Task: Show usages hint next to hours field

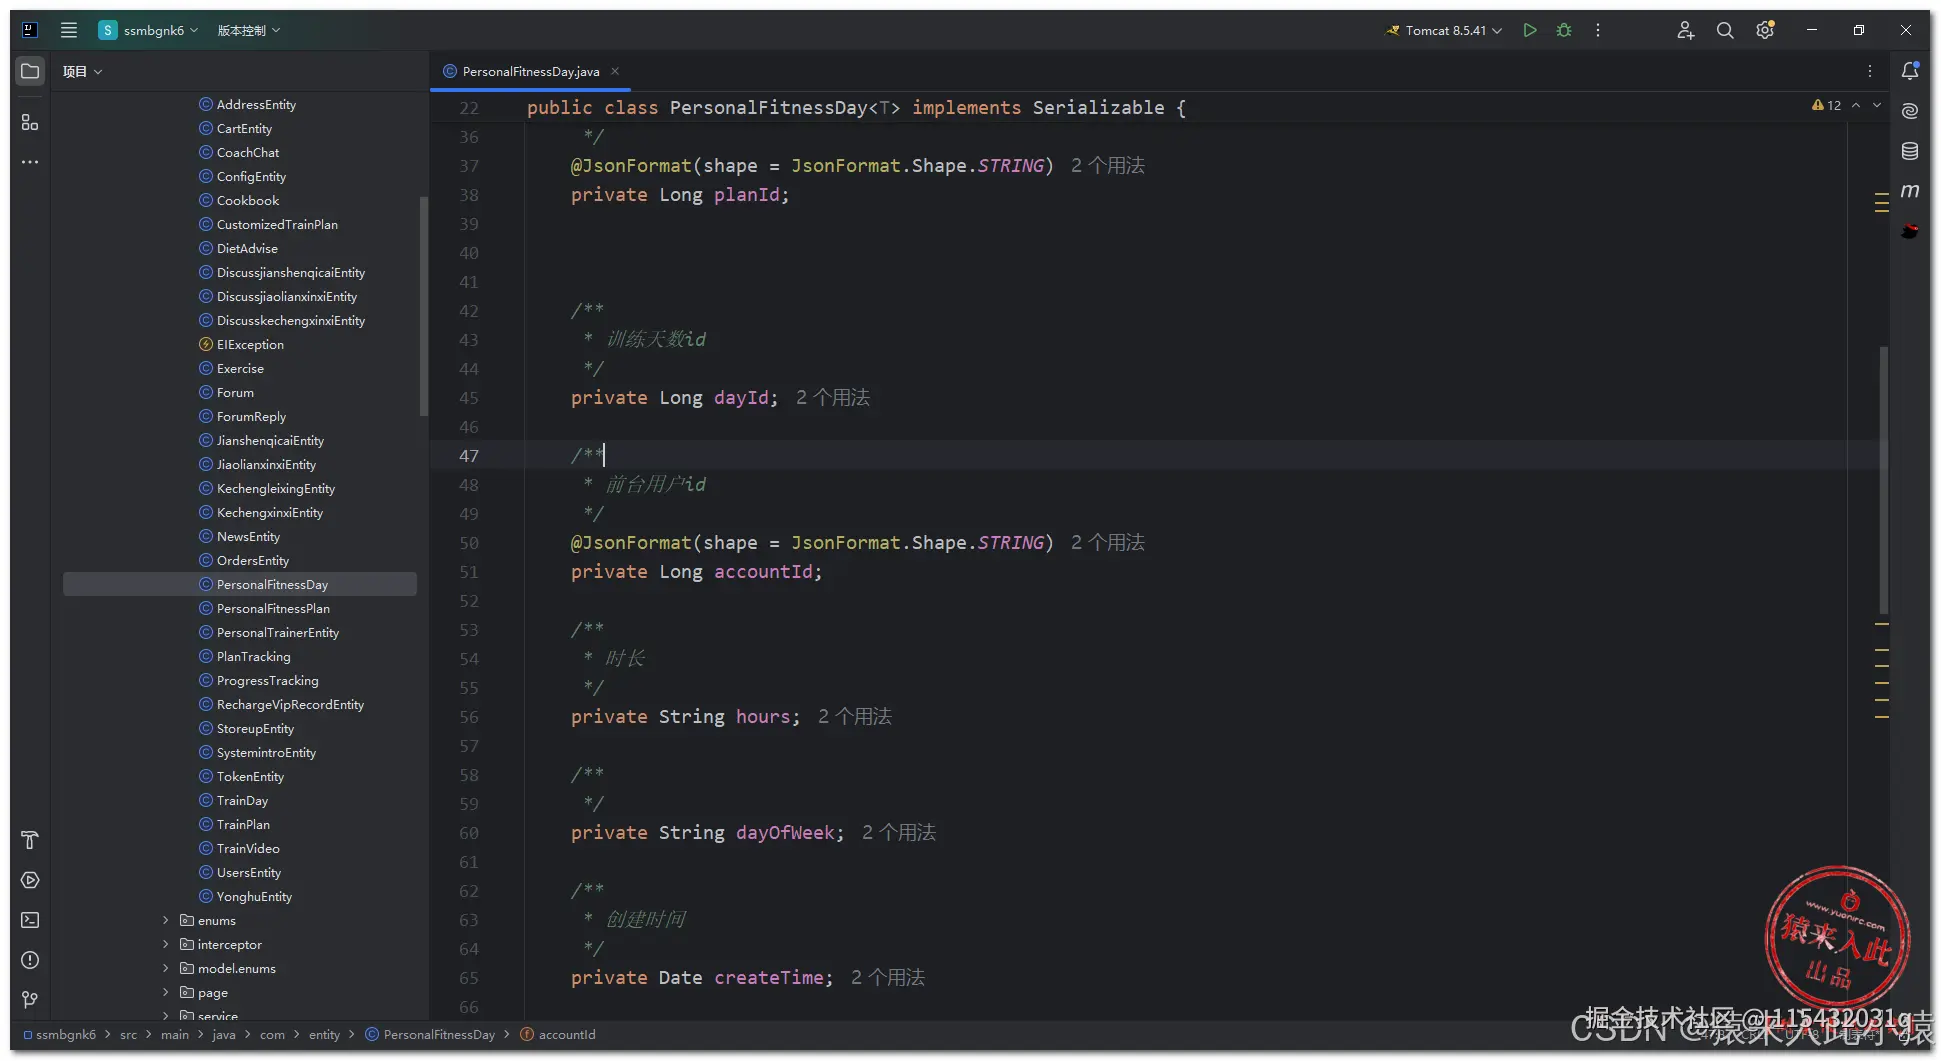Action: [855, 717]
